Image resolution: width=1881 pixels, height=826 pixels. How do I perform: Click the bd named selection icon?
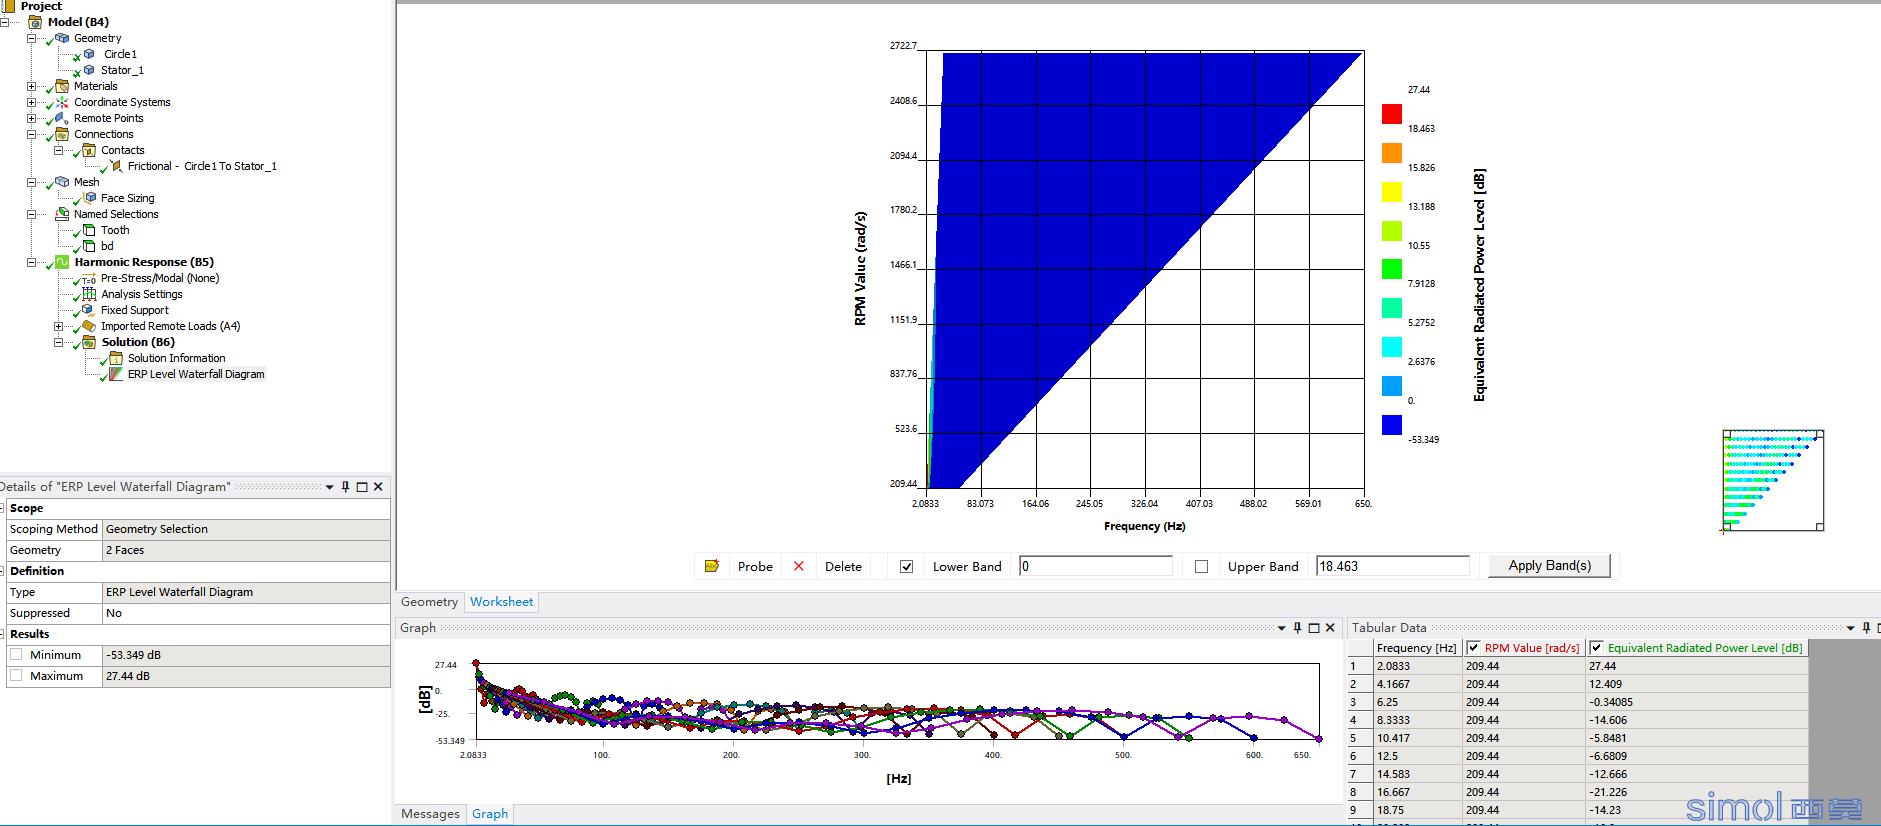point(89,246)
